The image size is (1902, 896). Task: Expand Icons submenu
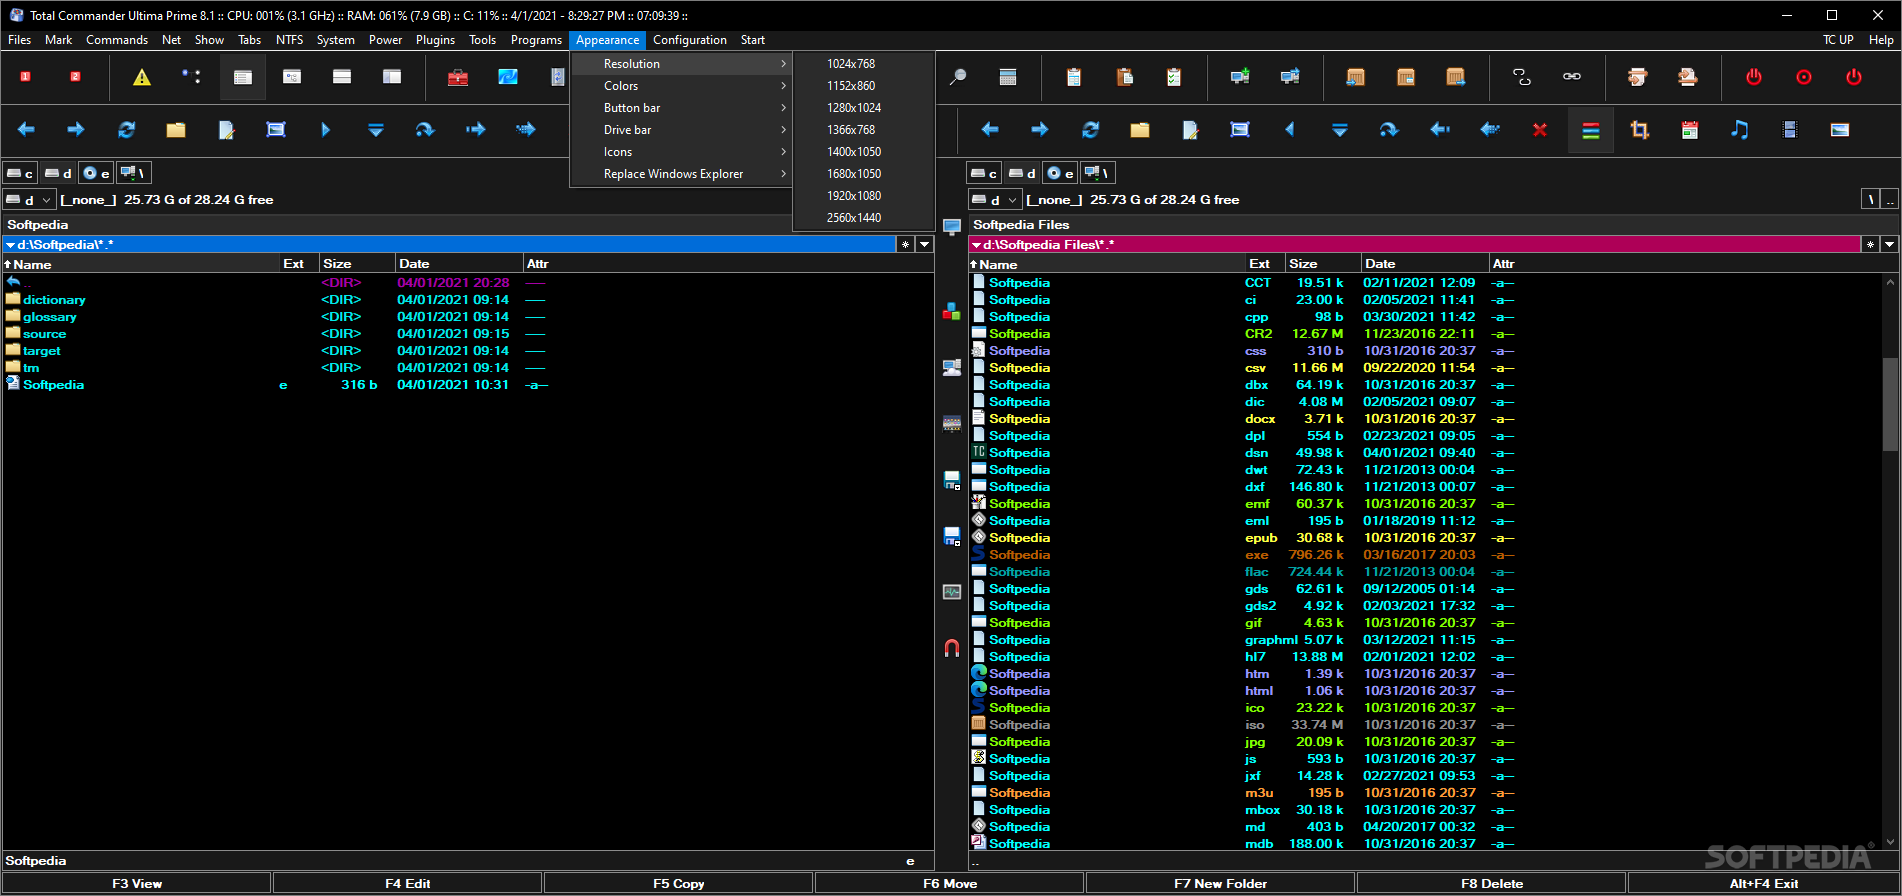[681, 152]
